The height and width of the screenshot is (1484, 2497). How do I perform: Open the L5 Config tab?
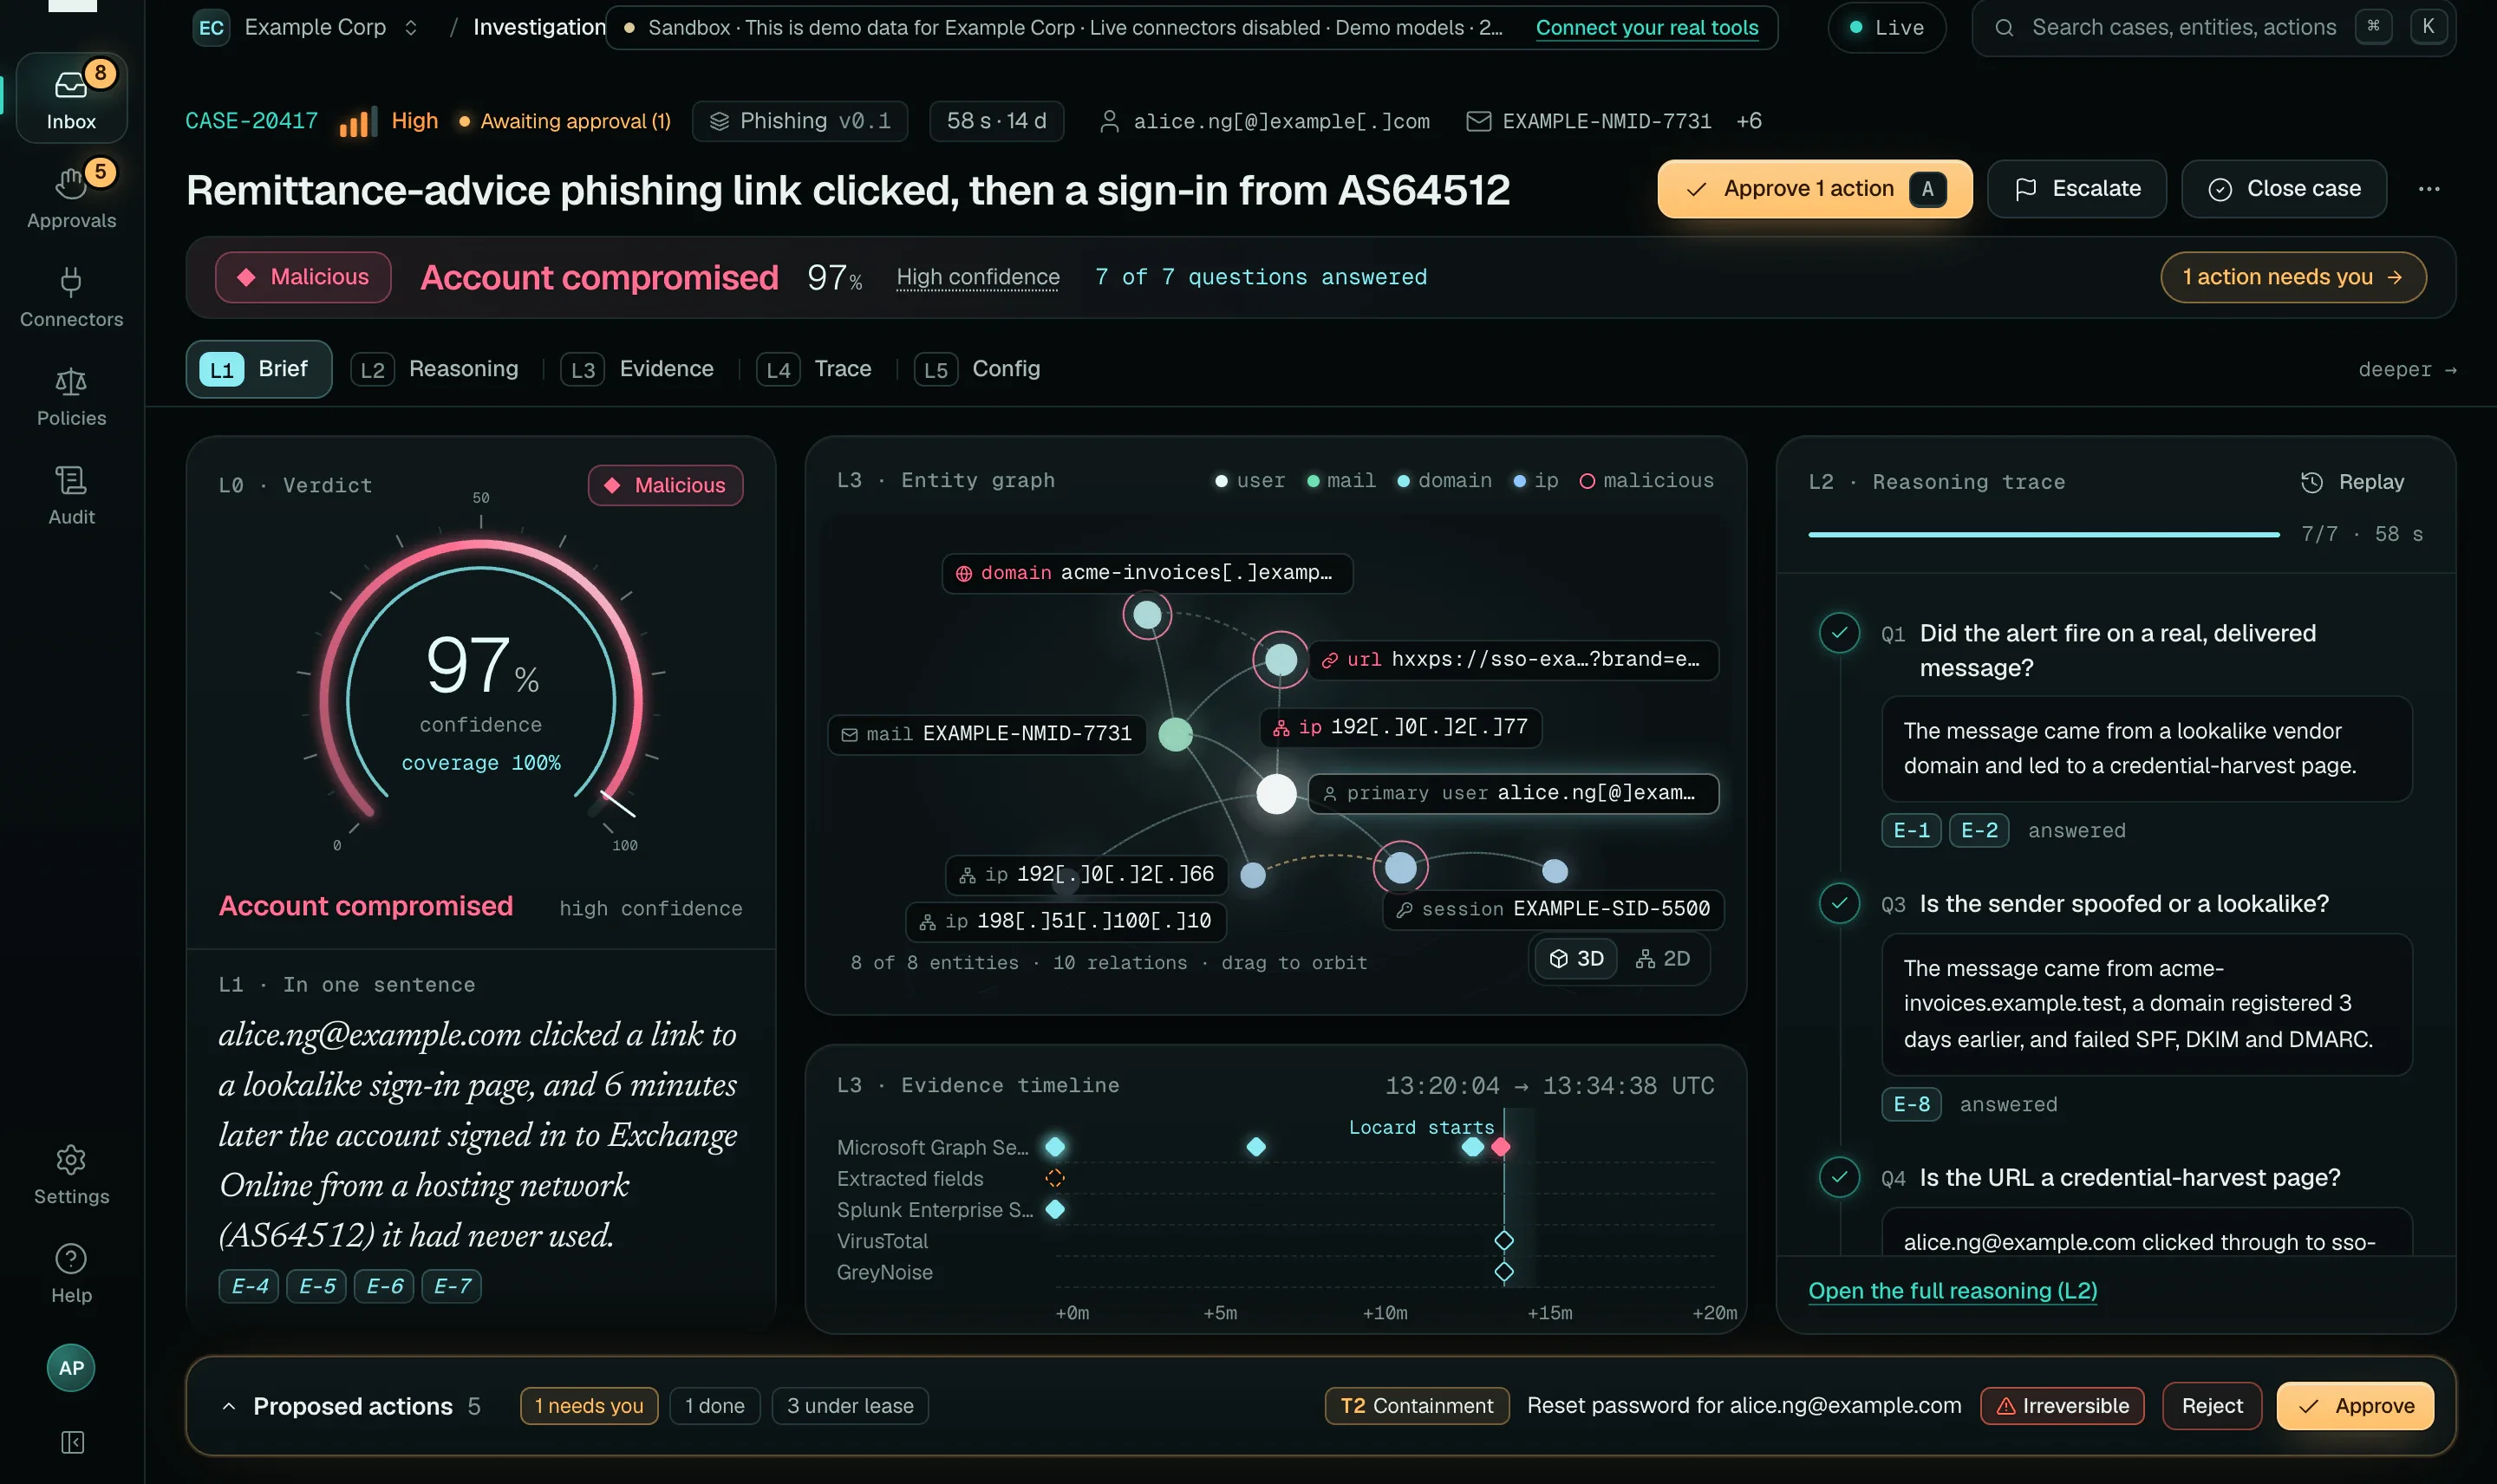click(x=977, y=369)
